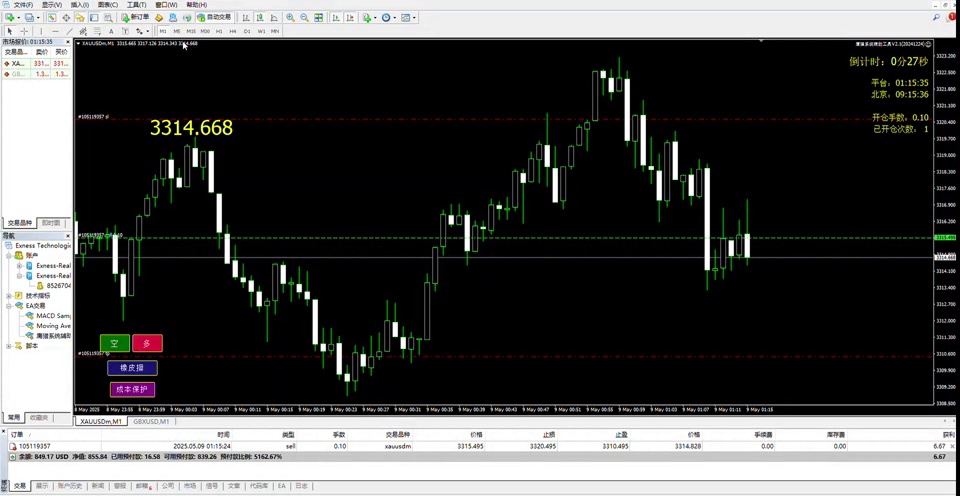Open the 文件(F) menu
Viewport: 960px width, 496px height.
(23, 5)
